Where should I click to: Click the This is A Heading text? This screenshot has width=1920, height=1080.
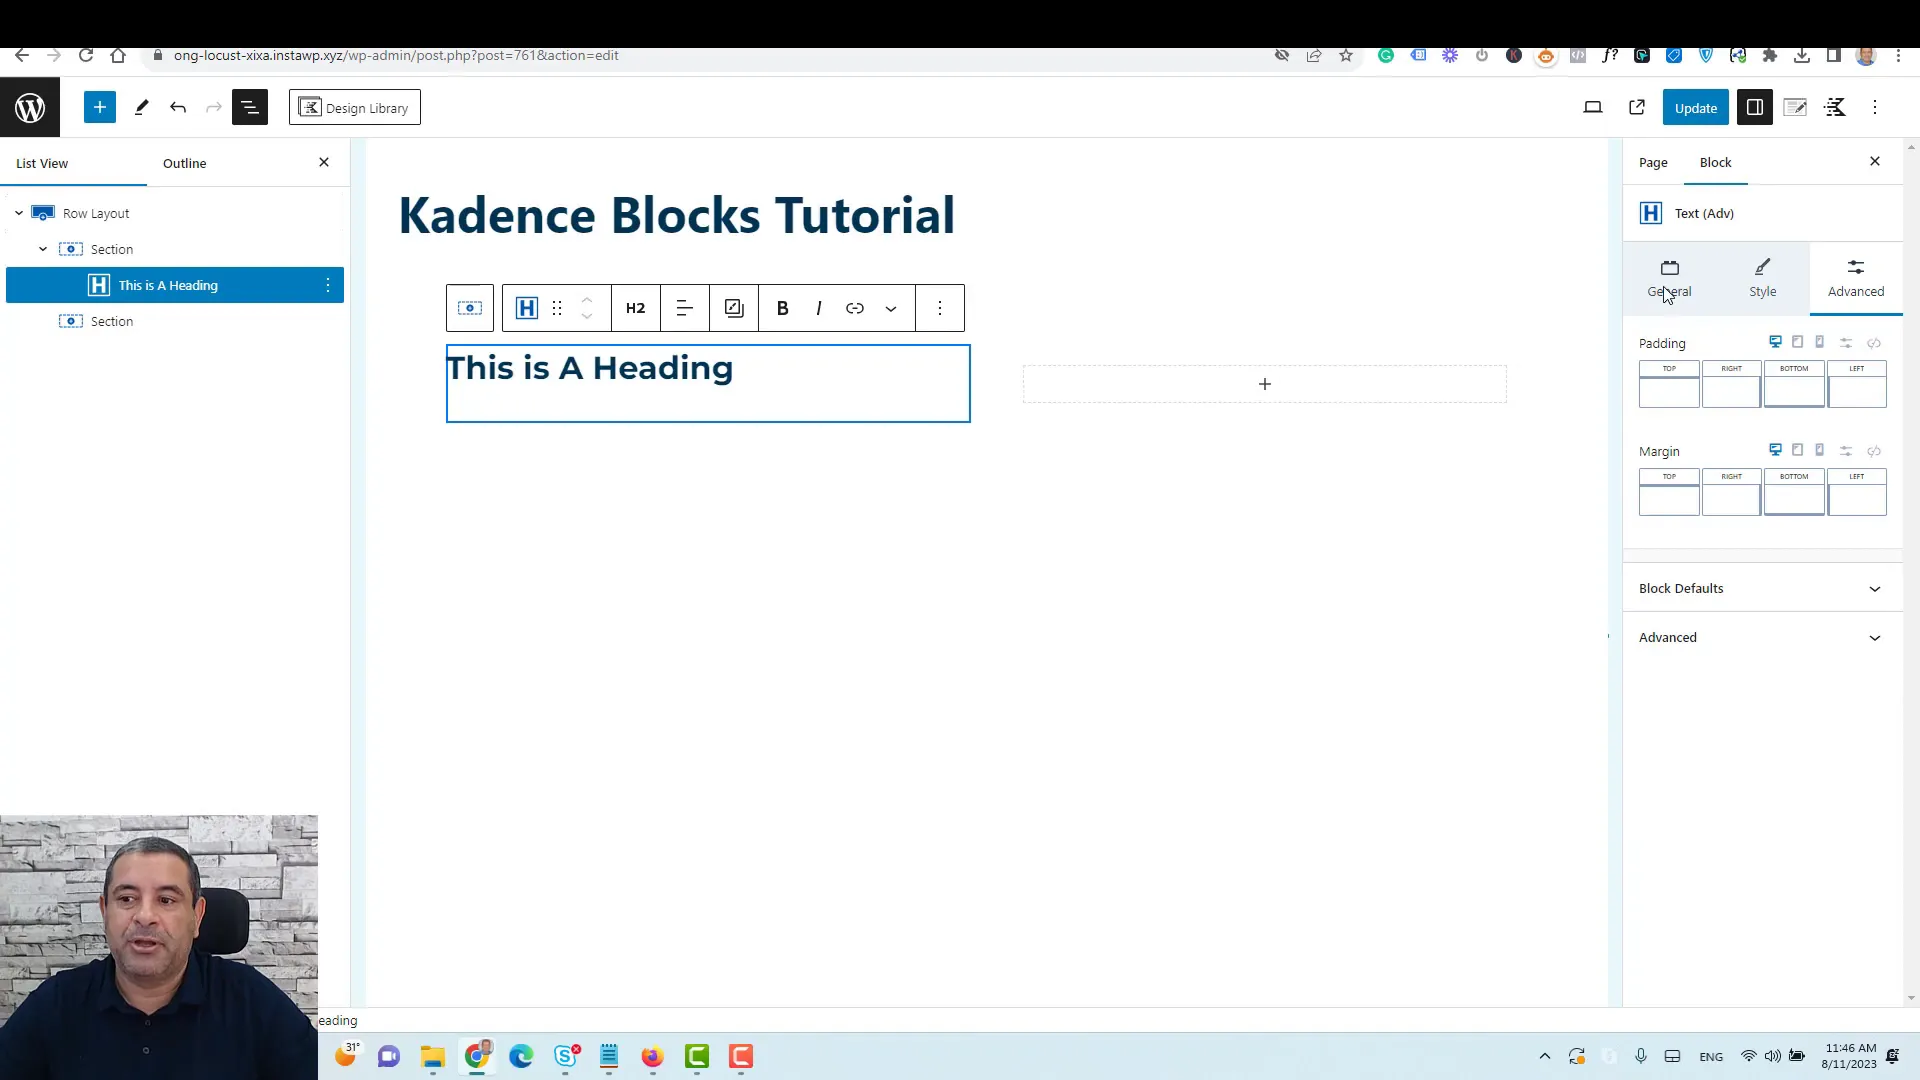[x=590, y=368]
